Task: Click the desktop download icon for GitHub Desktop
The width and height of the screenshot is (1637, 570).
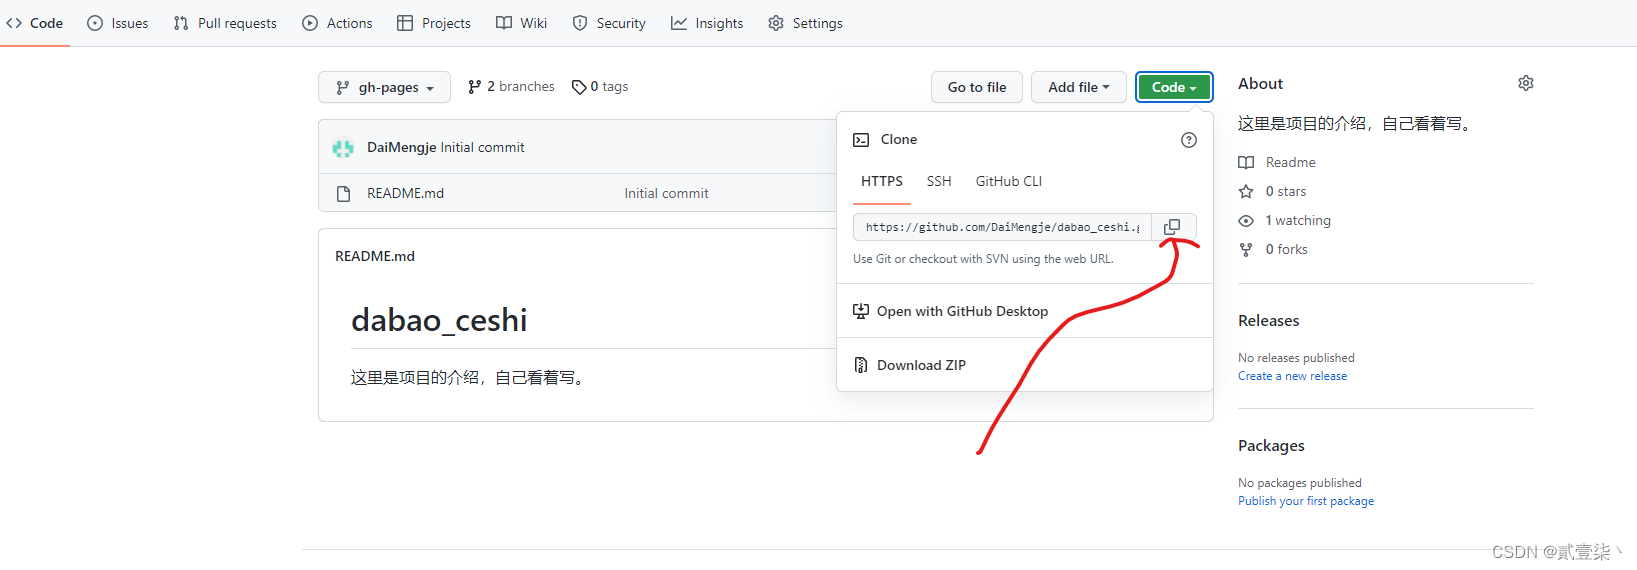Action: tap(861, 311)
